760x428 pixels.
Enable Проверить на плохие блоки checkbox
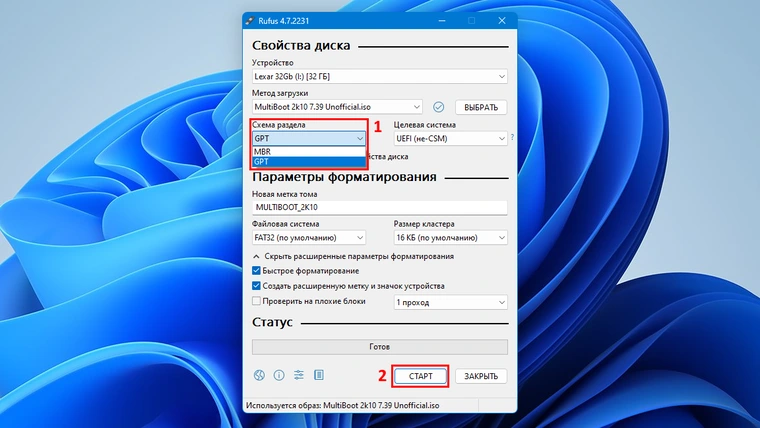257,301
